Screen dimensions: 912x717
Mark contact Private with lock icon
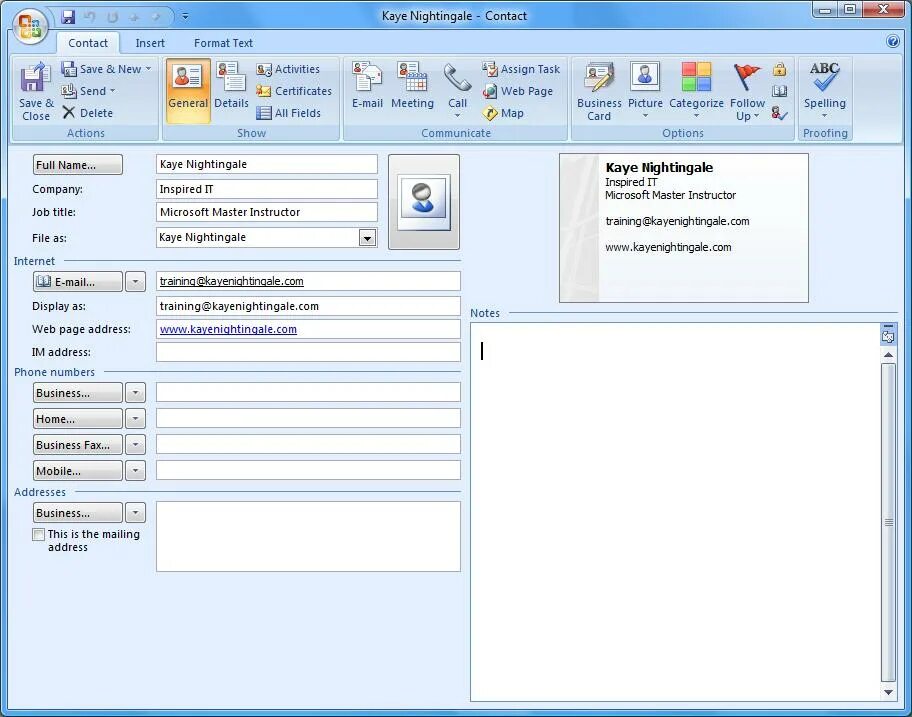[x=779, y=70]
